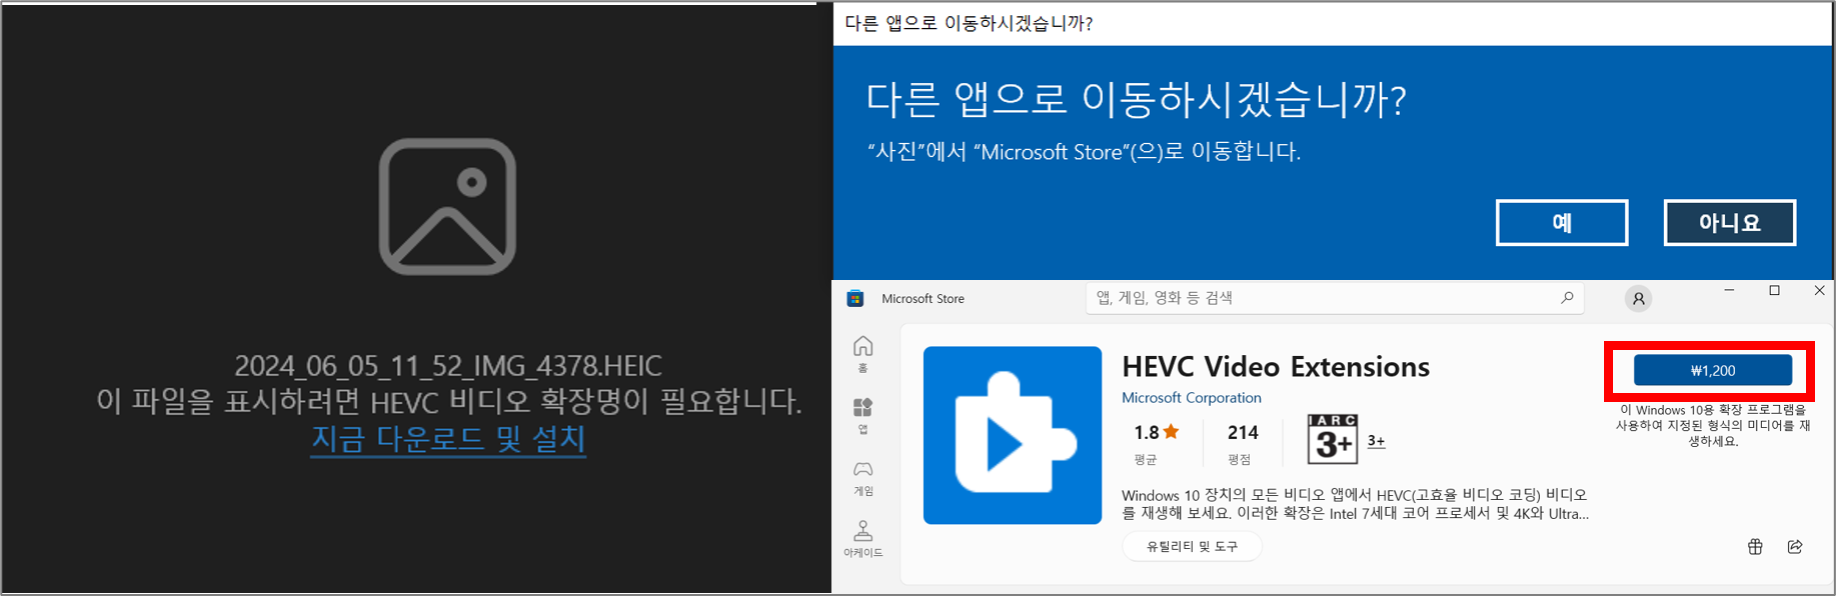Click the Windows 10 extension note under price
This screenshot has width=1836, height=596.
point(1713,425)
